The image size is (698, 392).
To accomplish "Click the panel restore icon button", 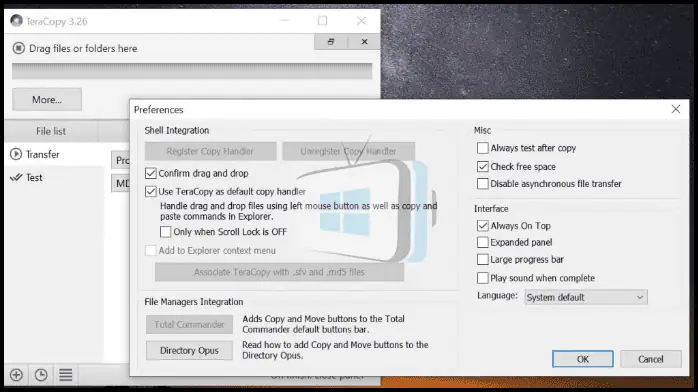I will (x=331, y=41).
